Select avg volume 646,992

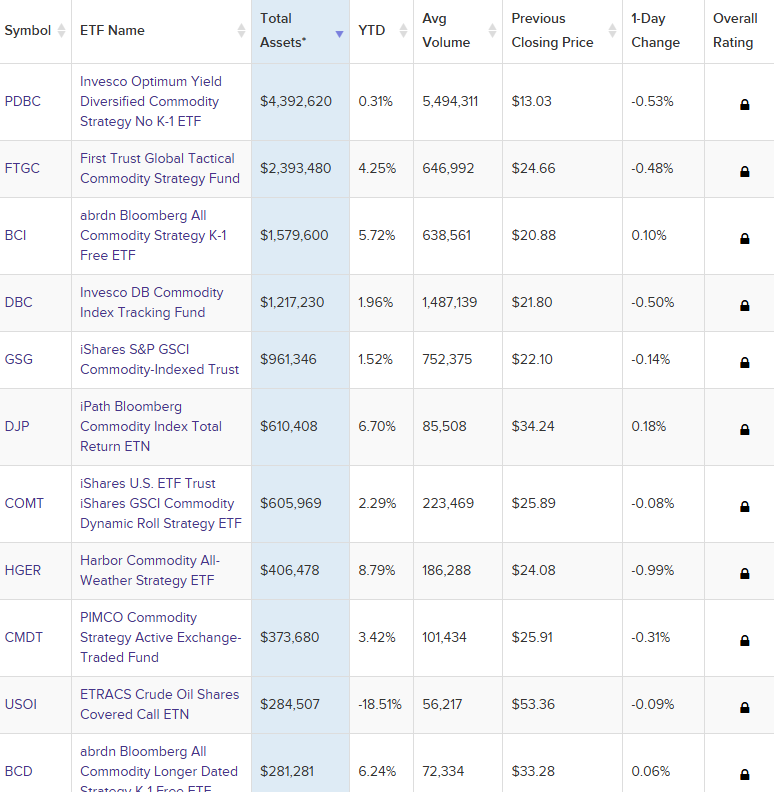point(448,168)
